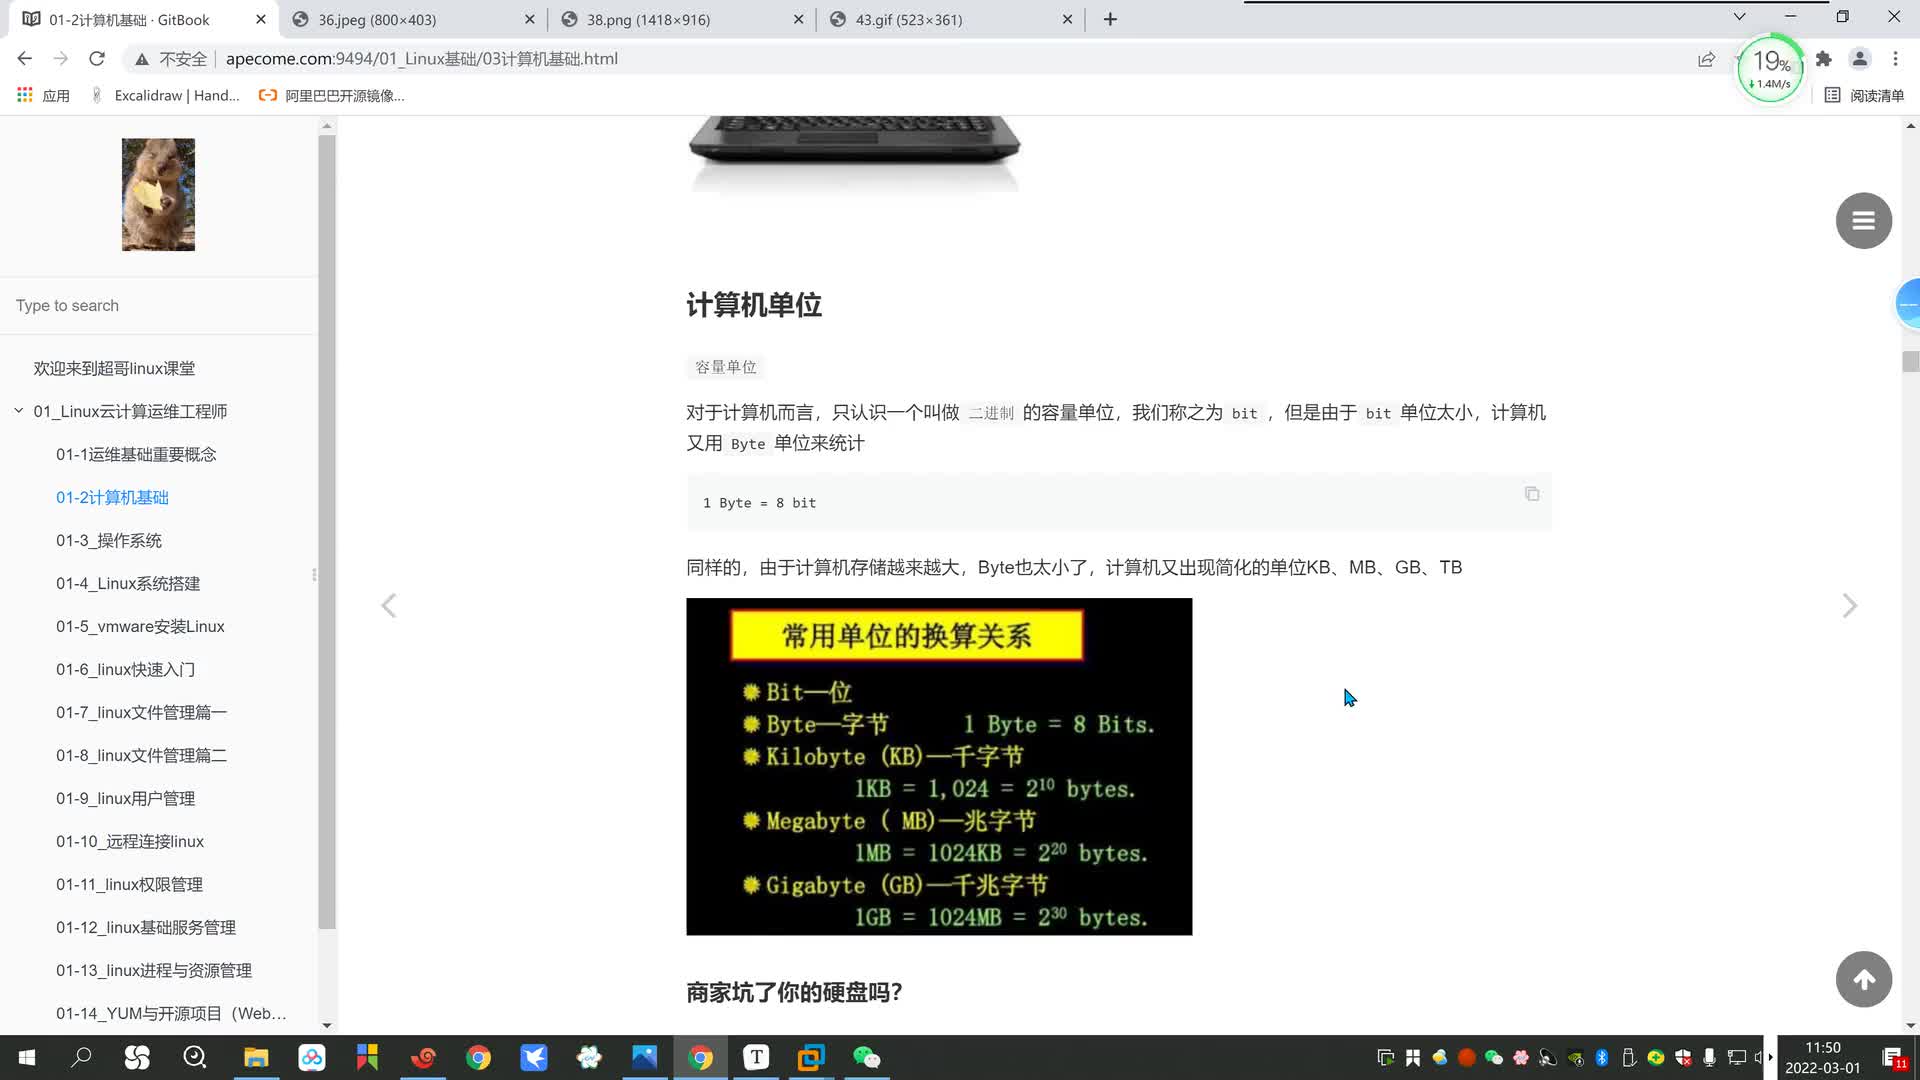Viewport: 1920px width, 1080px height.
Task: Click the left navigation previous arrow
Action: coord(388,605)
